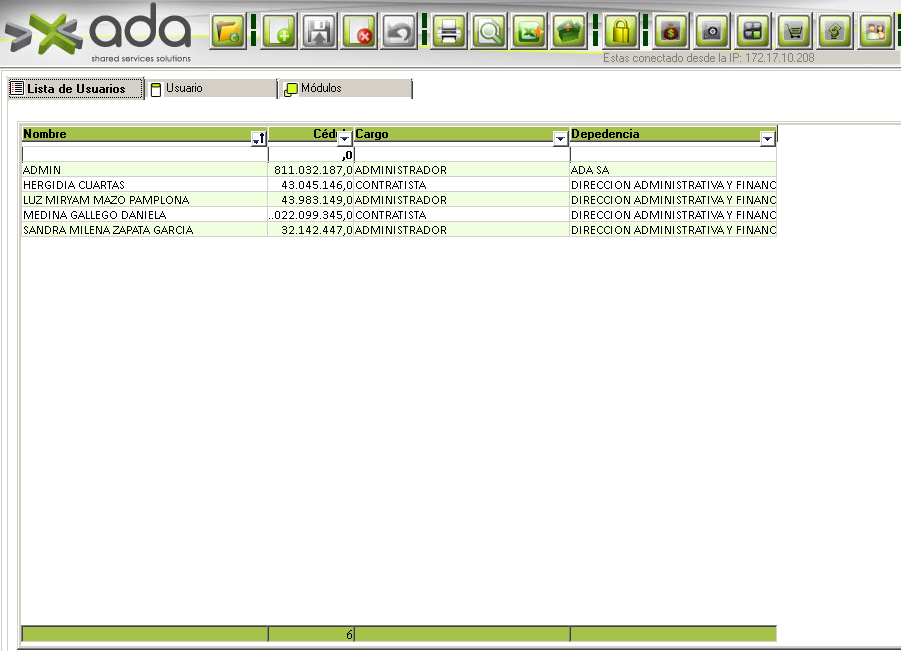Open the Usuario tab
This screenshot has height=651, width=901.
pos(211,88)
